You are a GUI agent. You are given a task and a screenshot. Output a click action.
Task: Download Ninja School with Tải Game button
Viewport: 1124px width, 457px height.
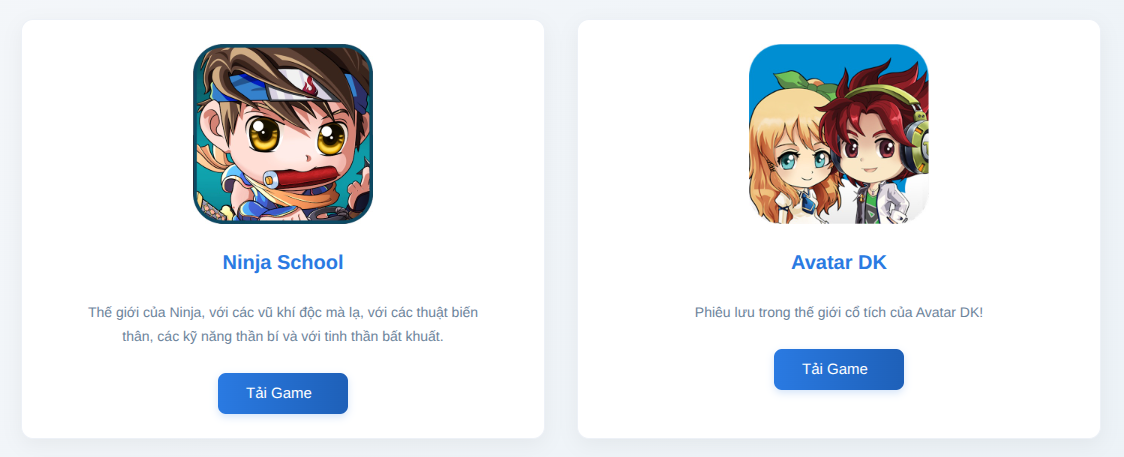(283, 393)
